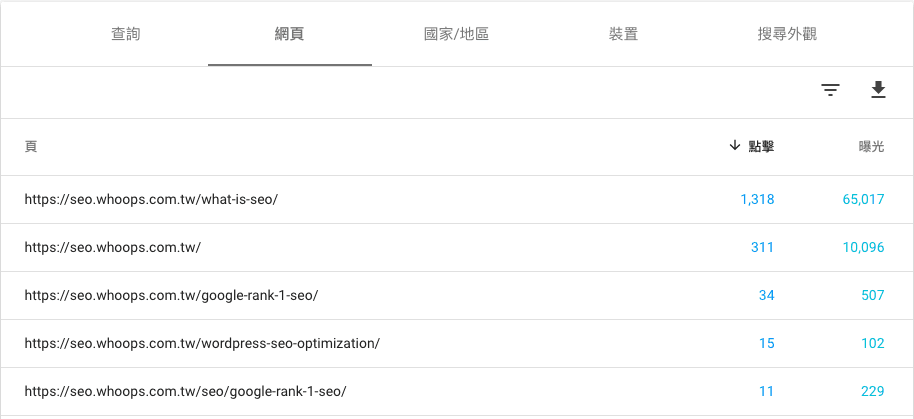Open the 國家/地區 tab
Viewport: 914px width, 419px height.
pyautogui.click(x=456, y=34)
